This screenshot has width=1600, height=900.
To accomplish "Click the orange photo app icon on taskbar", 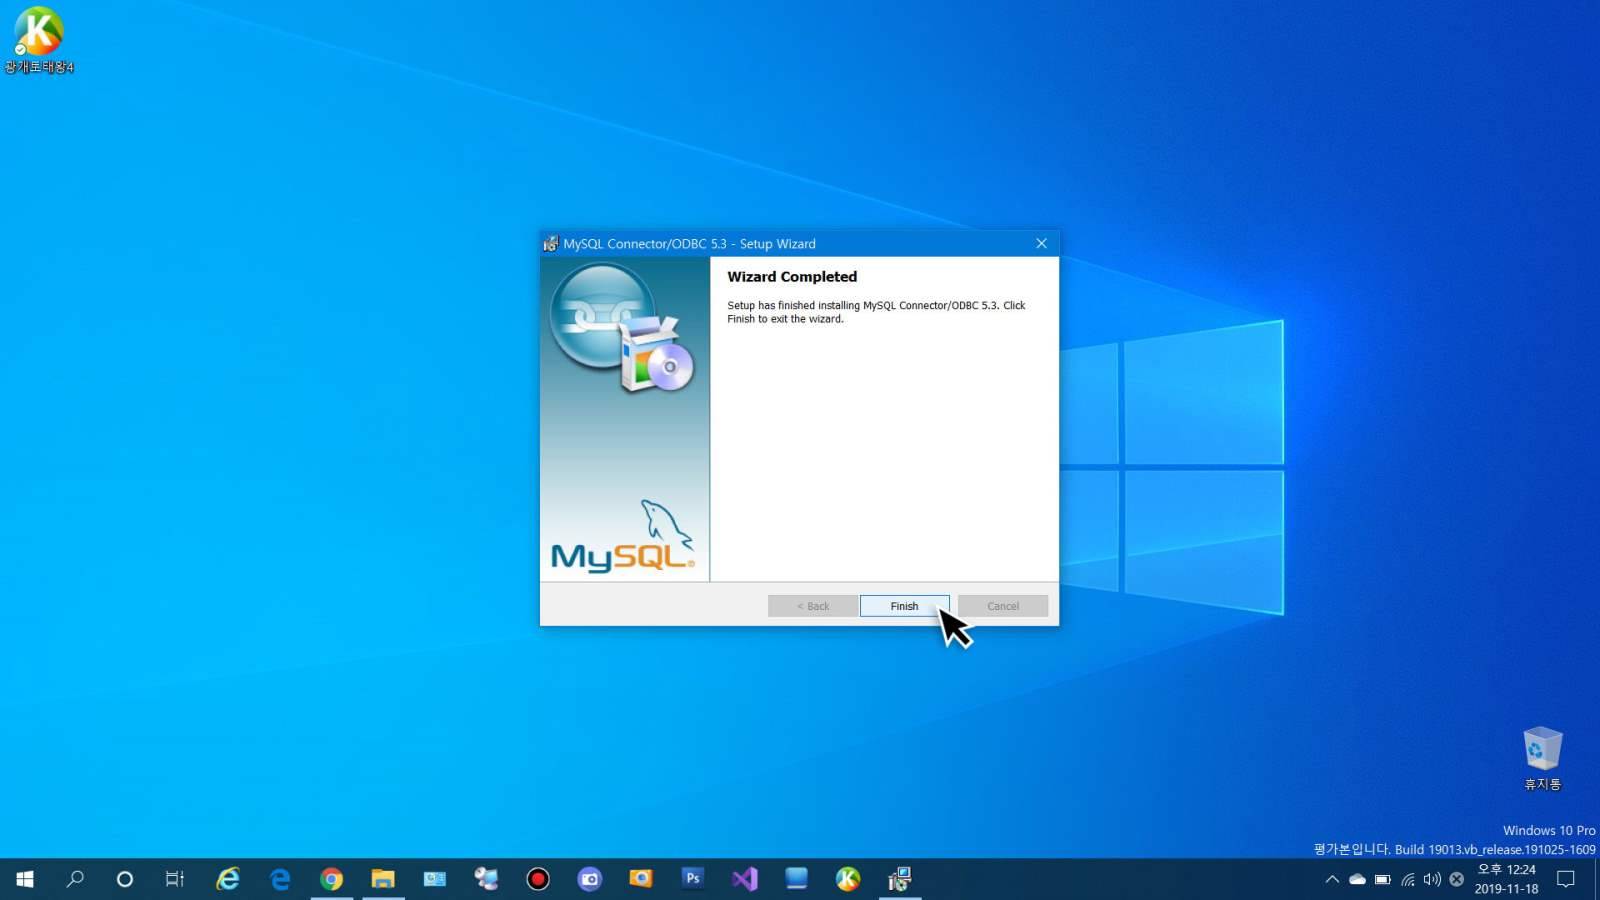I will pyautogui.click(x=641, y=879).
